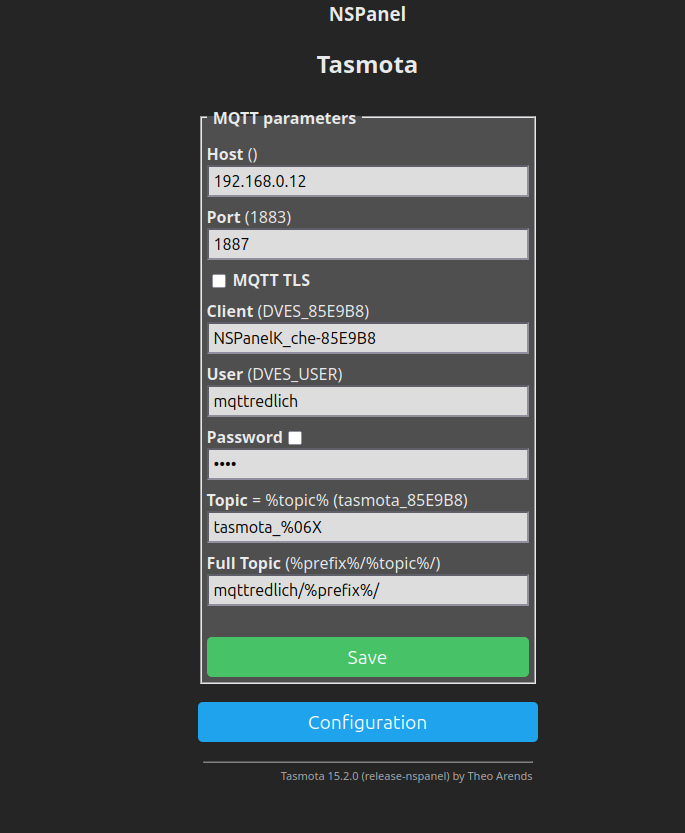
Task: Click the Tasmota heading
Action: [x=367, y=65]
